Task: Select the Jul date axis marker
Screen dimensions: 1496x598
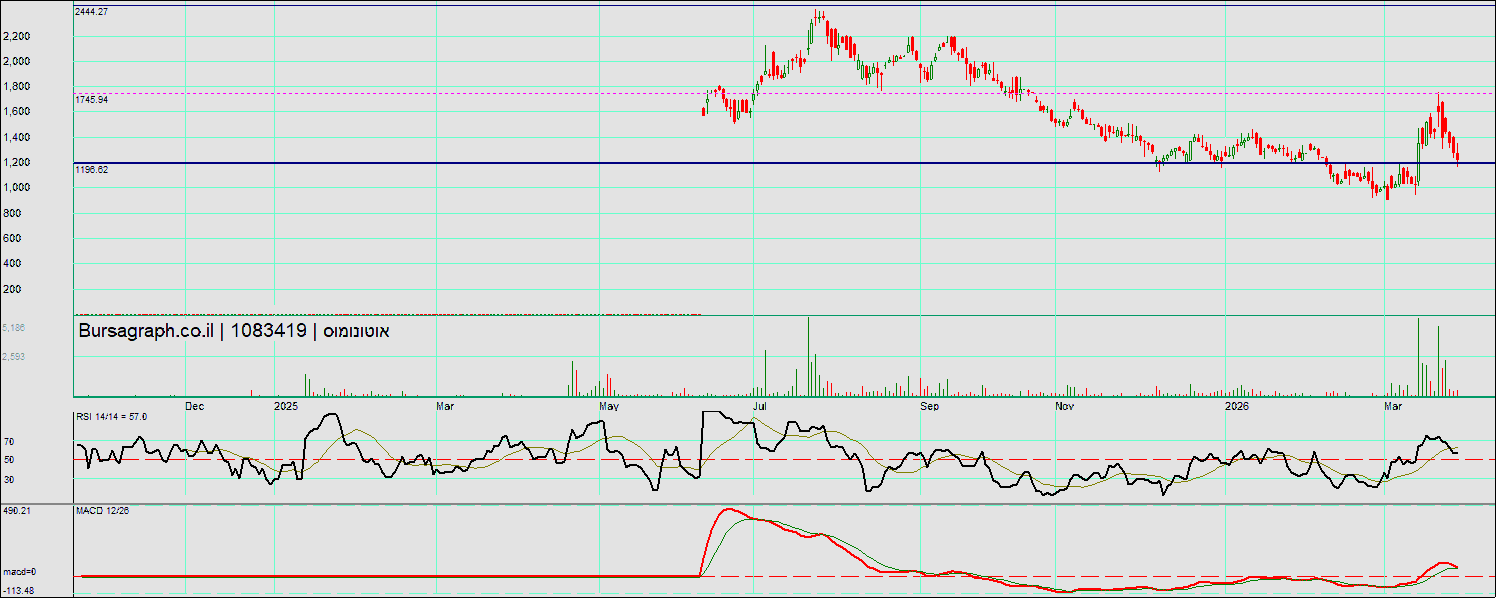Action: click(761, 407)
